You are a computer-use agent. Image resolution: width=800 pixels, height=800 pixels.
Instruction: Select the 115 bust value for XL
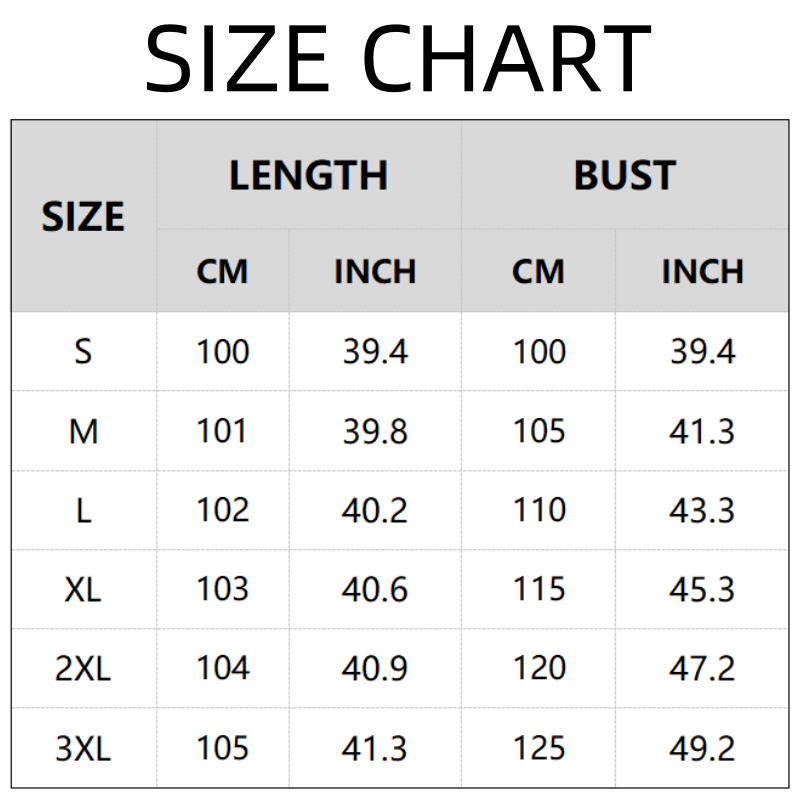(539, 589)
